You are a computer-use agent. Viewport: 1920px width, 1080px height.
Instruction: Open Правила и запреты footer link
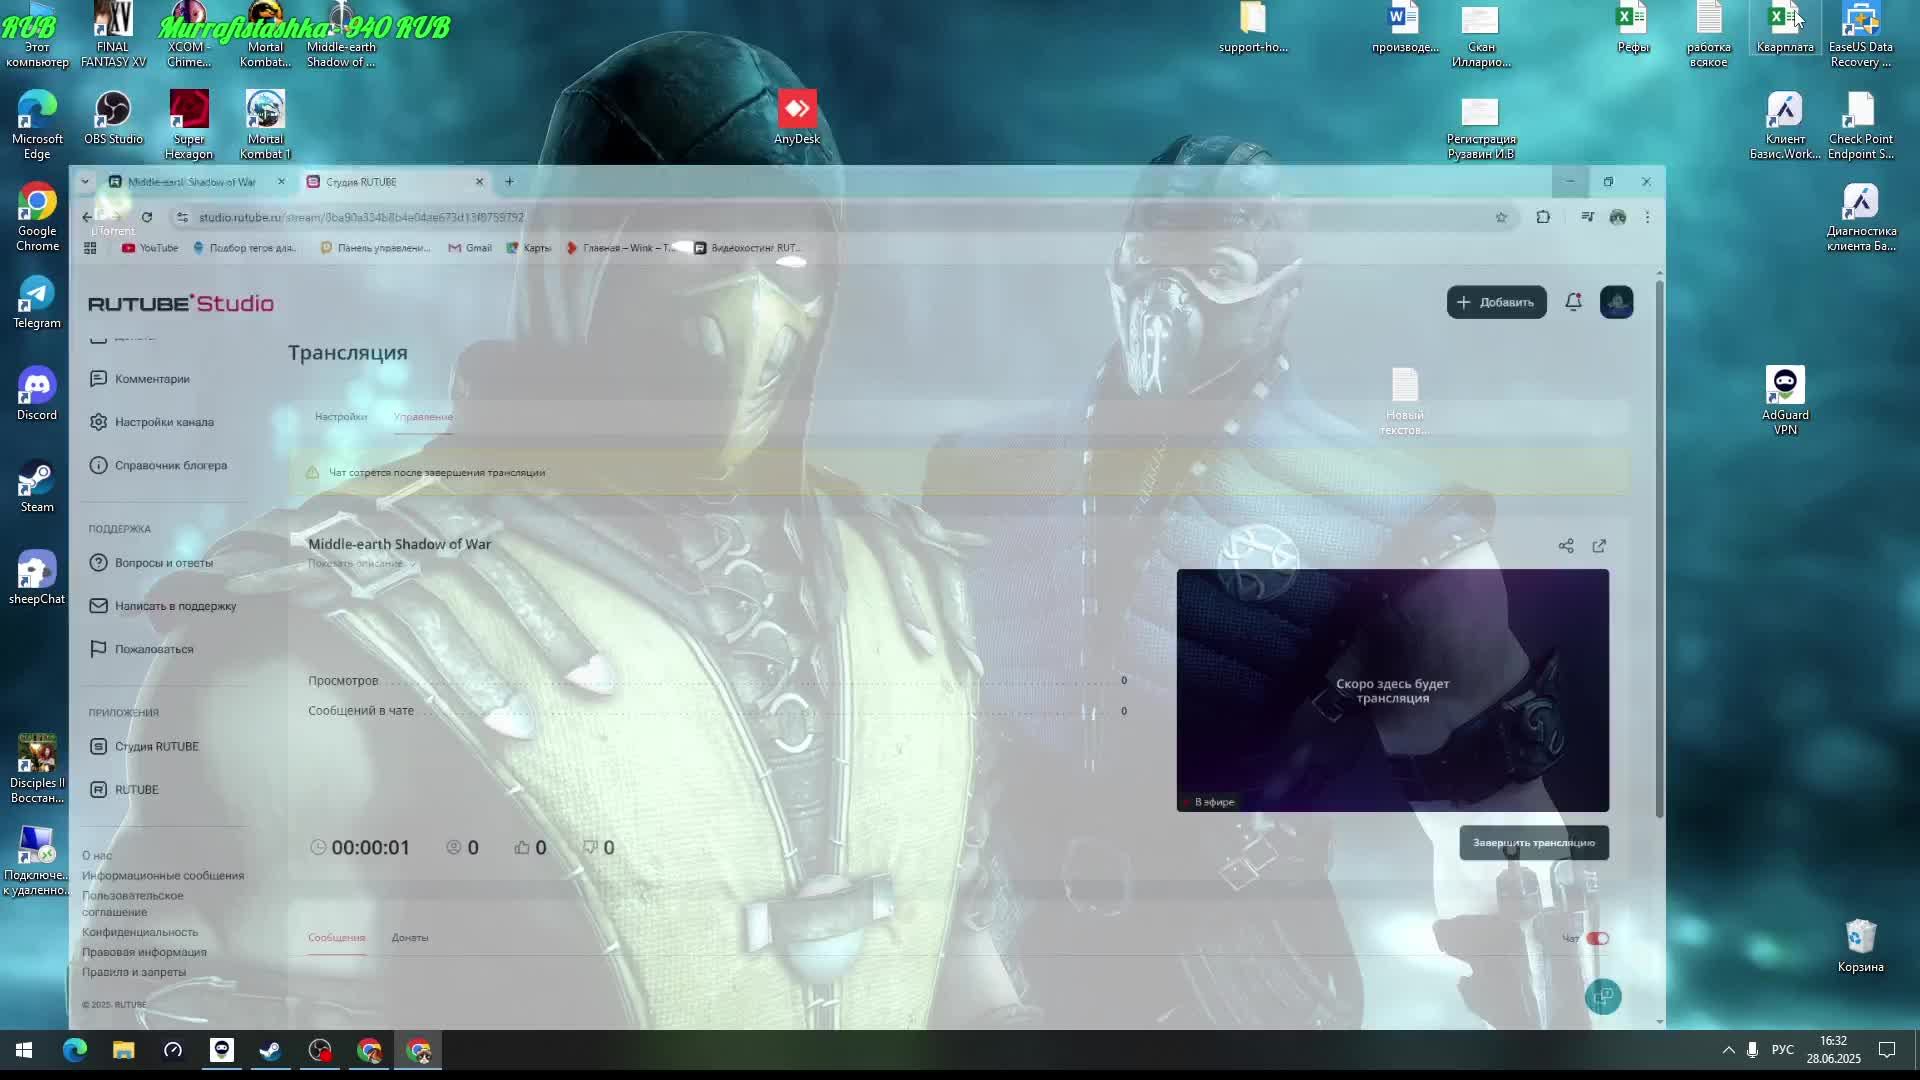[134, 972]
